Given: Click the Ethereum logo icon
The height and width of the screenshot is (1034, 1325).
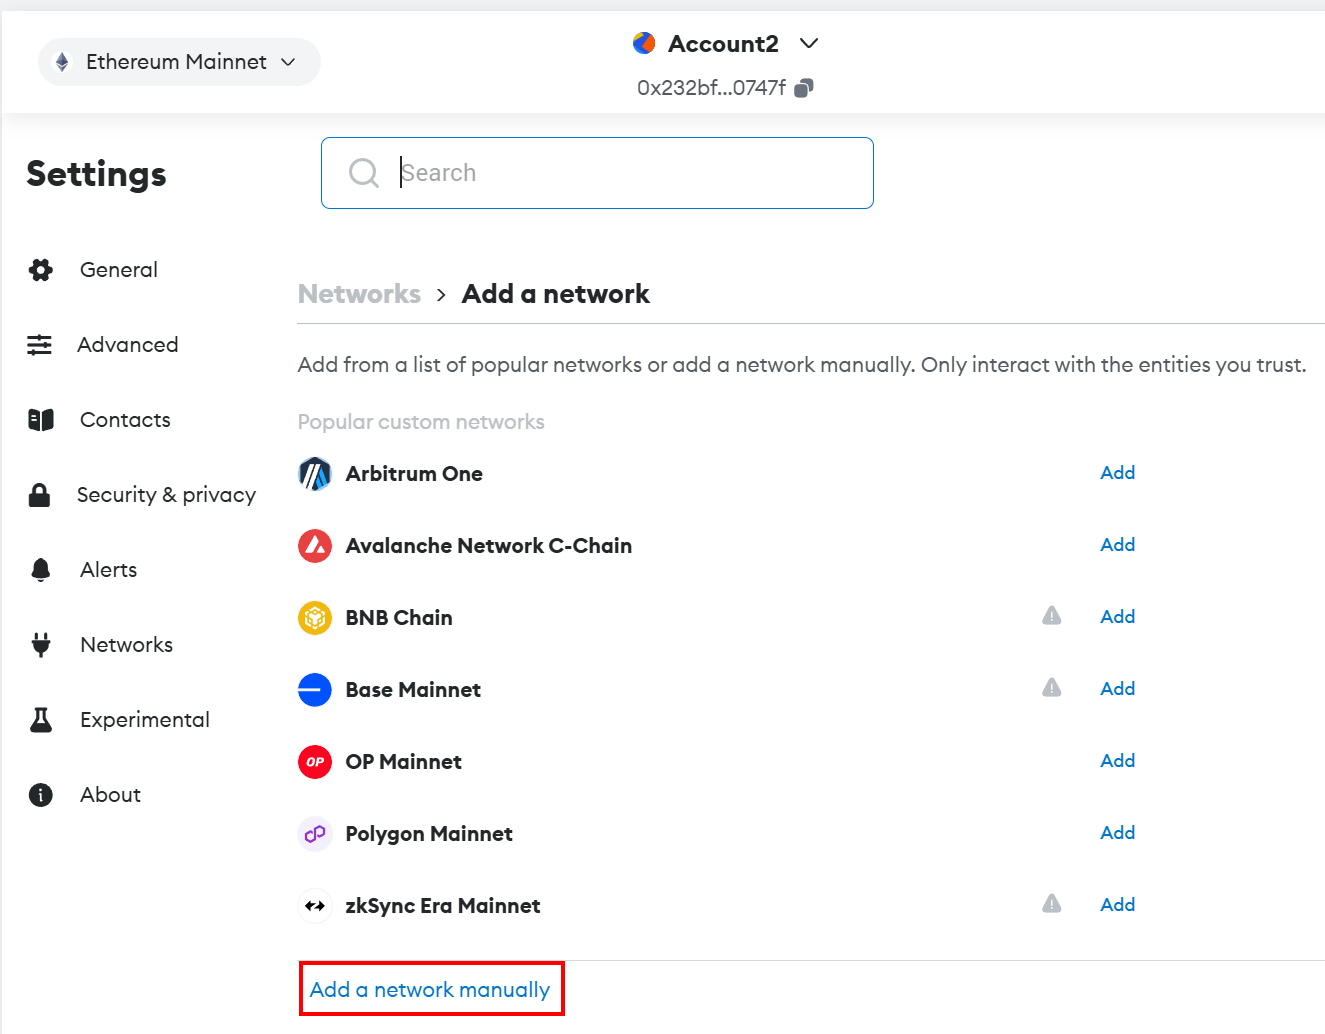Looking at the screenshot, I should point(63,62).
